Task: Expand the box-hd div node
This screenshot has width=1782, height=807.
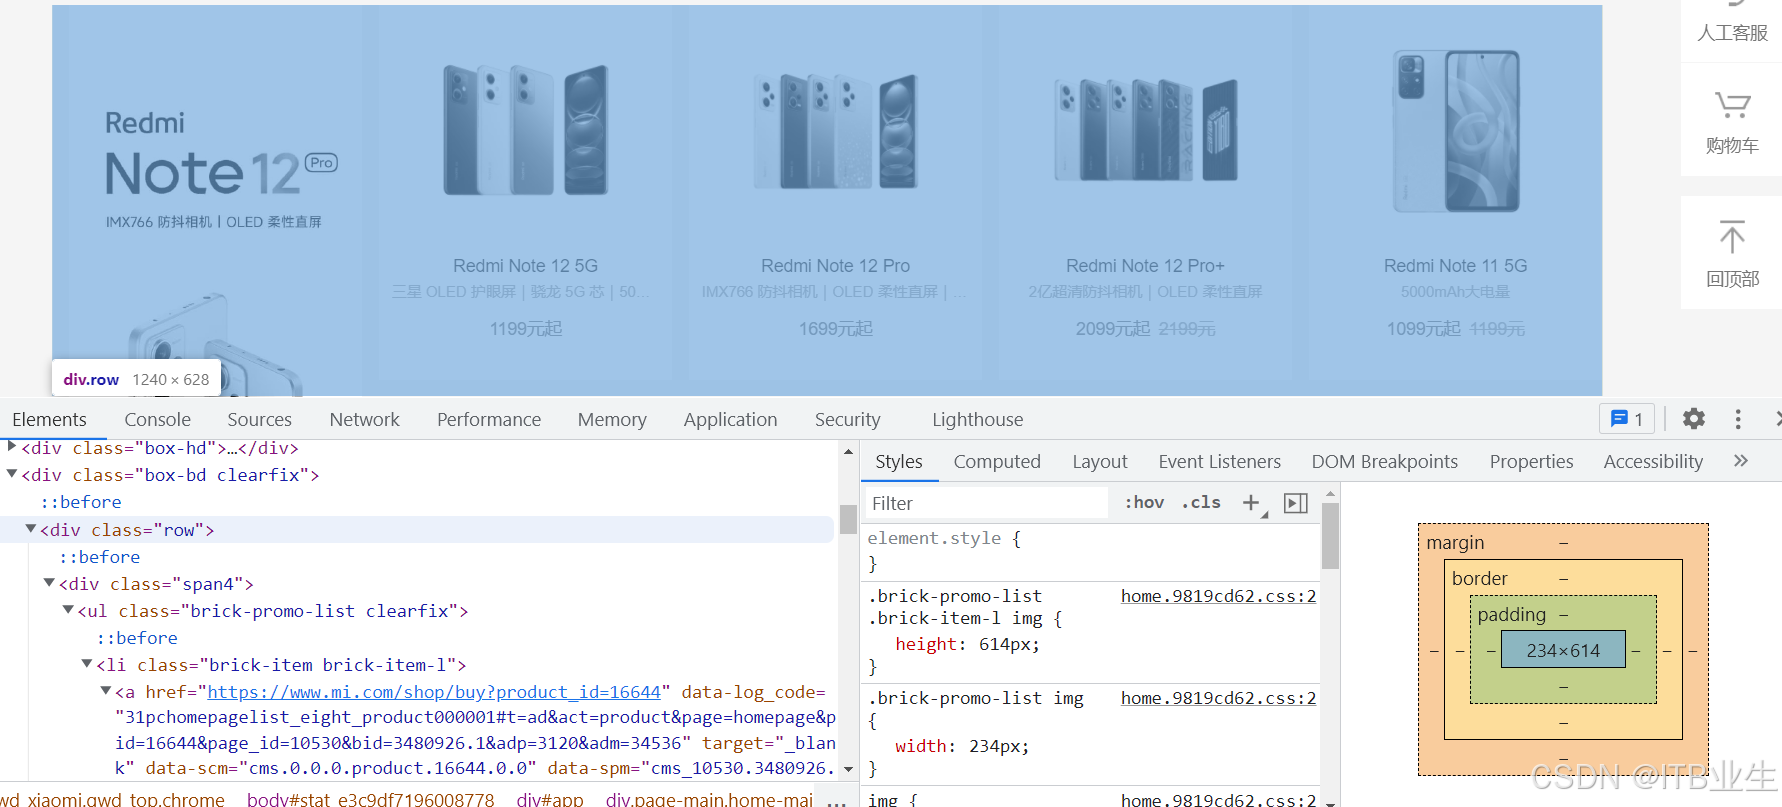Action: click(x=12, y=447)
